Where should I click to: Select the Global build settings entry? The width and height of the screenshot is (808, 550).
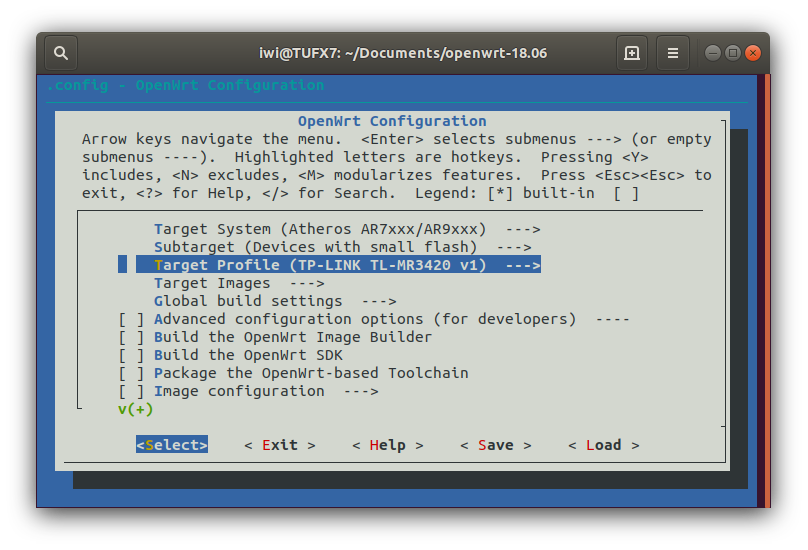(275, 302)
